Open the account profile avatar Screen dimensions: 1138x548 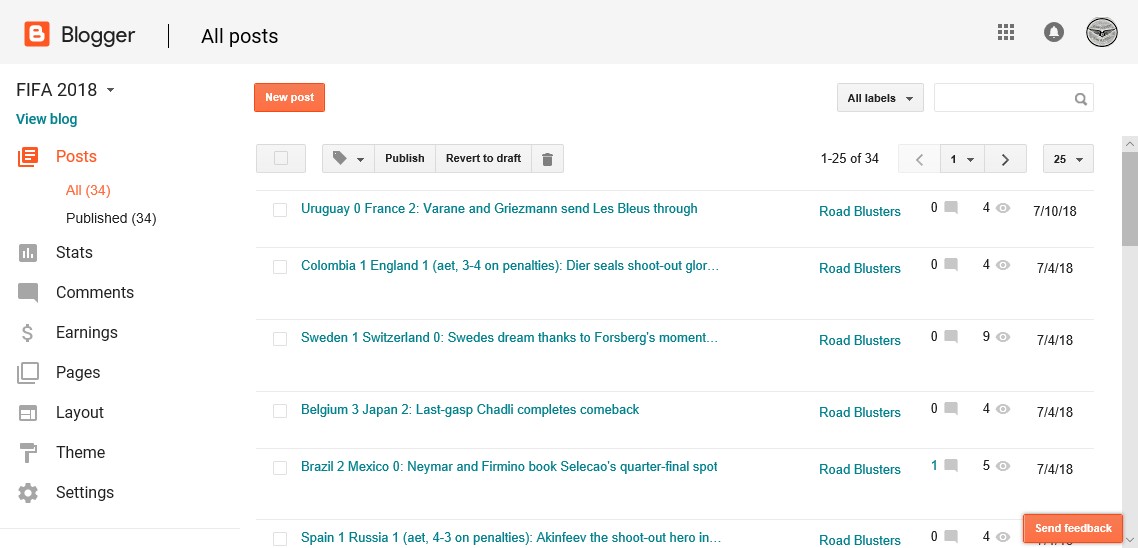[1102, 33]
